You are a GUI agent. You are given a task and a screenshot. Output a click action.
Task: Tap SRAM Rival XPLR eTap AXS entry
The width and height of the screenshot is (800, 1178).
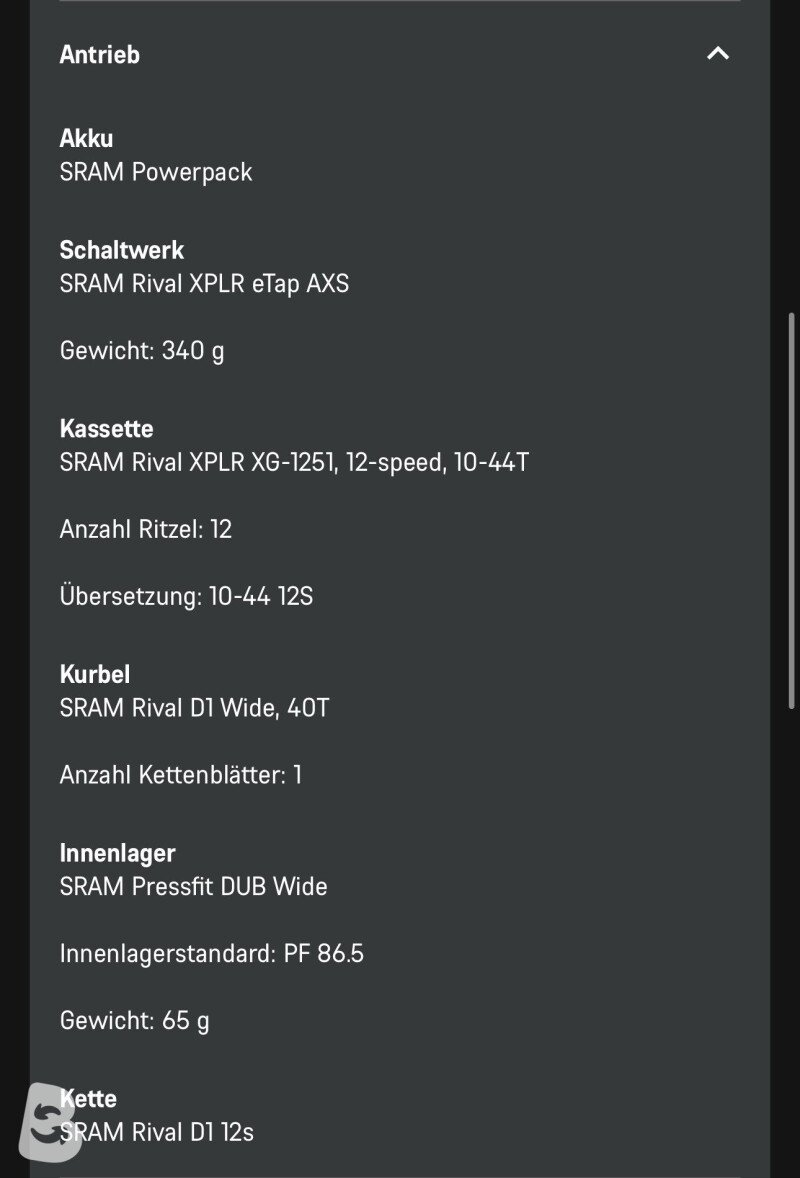[x=204, y=284]
